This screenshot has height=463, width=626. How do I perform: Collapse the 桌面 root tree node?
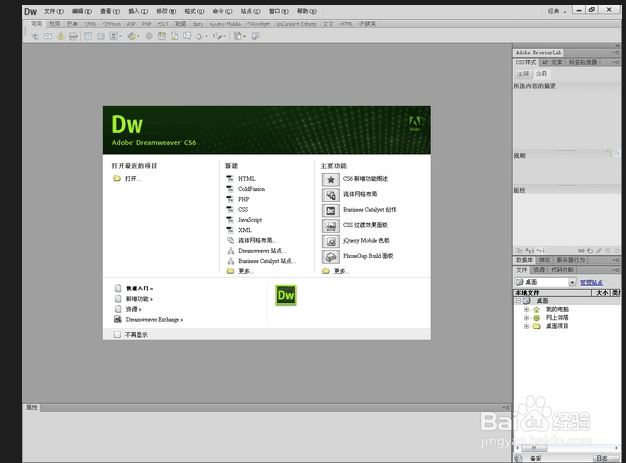(x=518, y=301)
